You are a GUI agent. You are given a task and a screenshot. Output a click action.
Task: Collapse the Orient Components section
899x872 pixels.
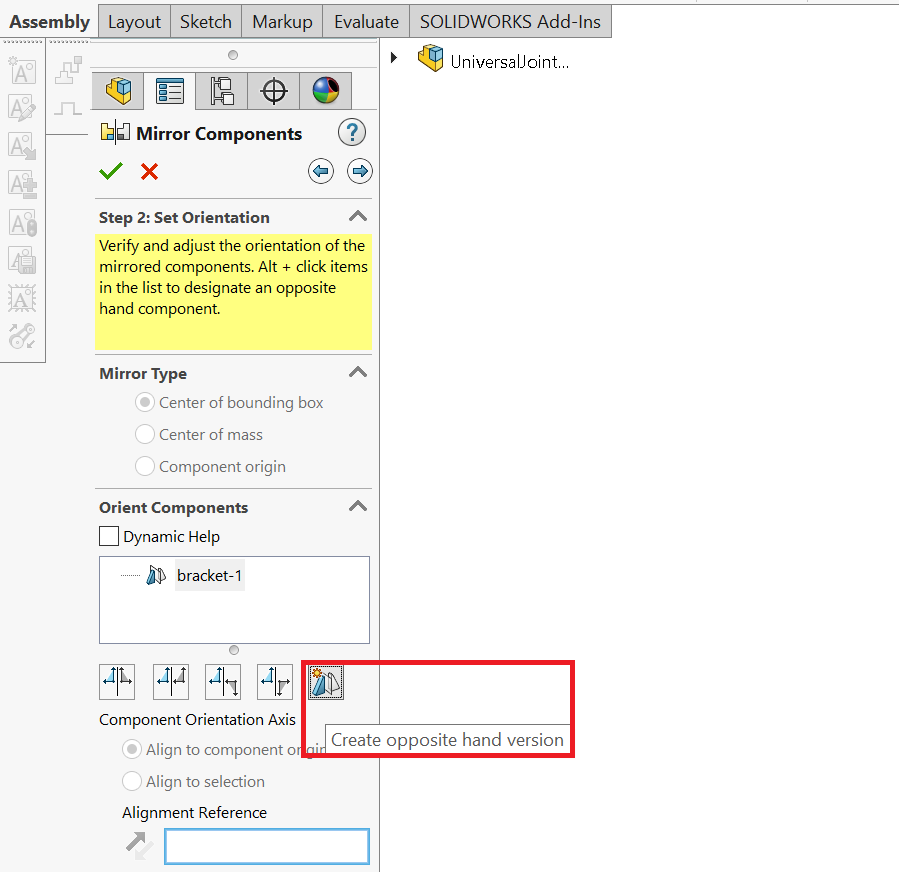(x=357, y=506)
